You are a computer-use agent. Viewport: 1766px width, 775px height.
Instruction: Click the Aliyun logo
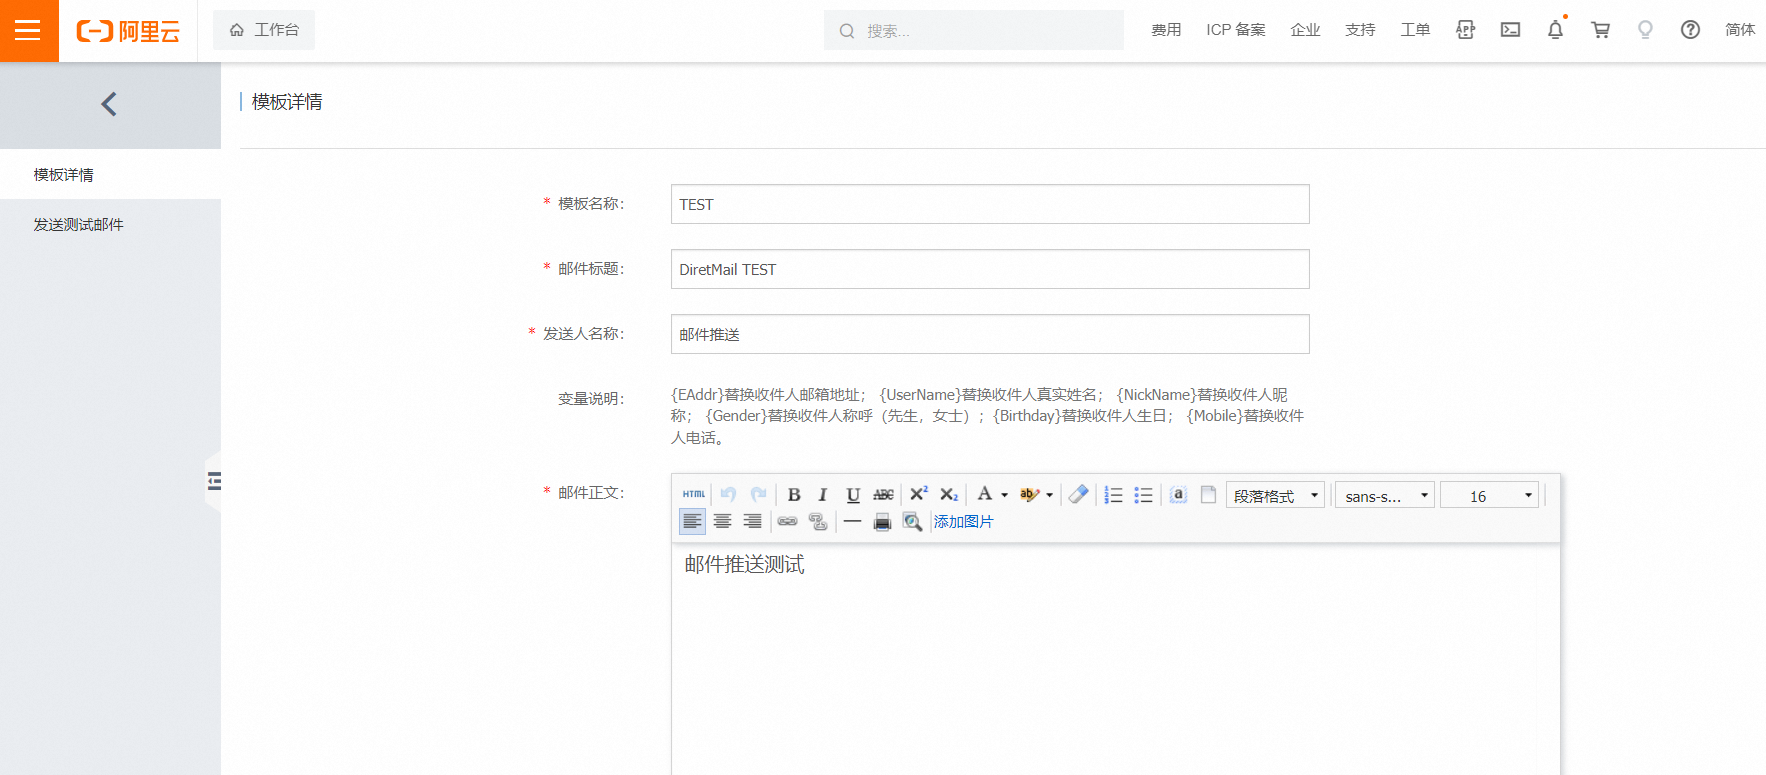point(128,31)
